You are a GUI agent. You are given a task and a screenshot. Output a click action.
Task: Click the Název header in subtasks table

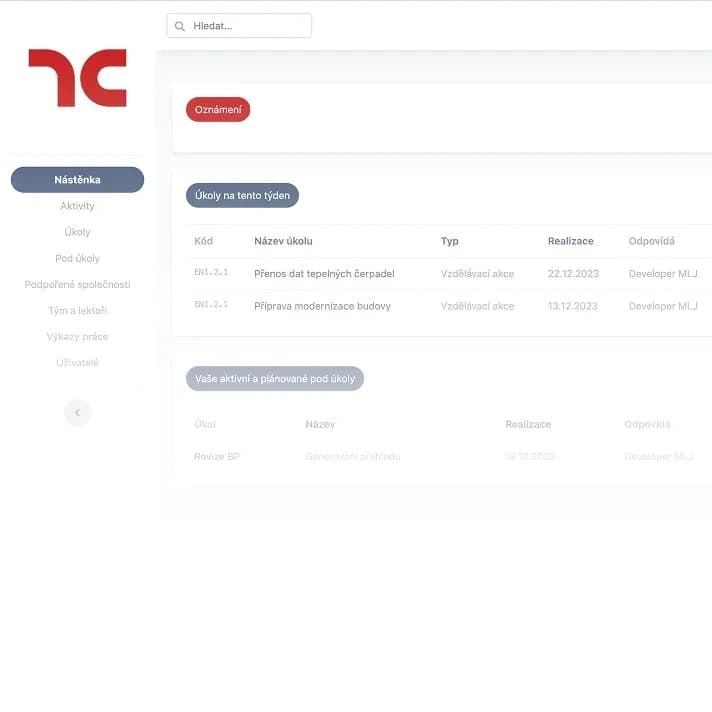[320, 425]
